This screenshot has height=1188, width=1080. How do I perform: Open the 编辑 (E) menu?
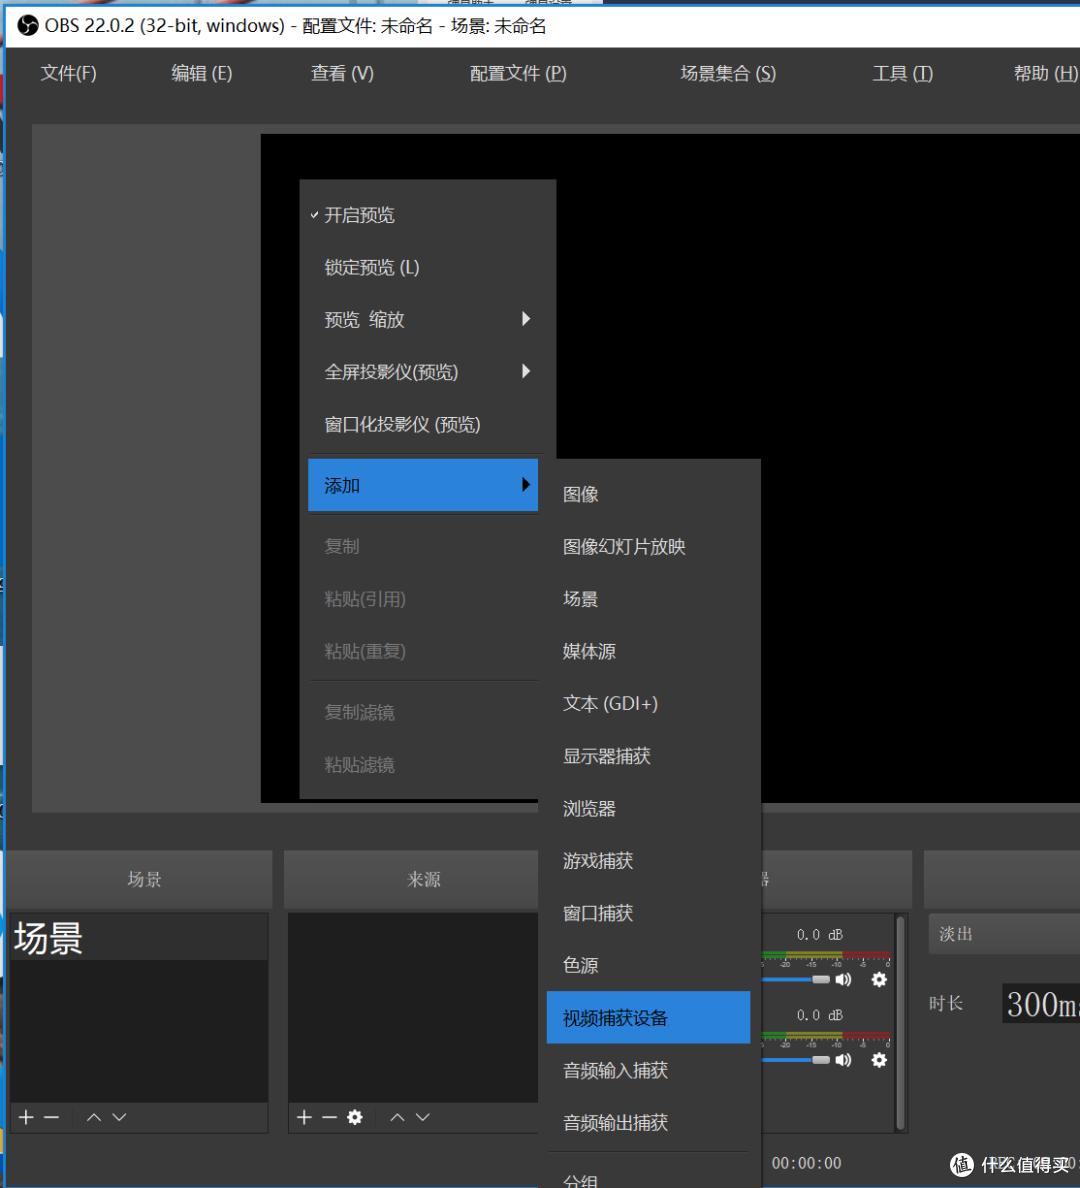pyautogui.click(x=202, y=73)
